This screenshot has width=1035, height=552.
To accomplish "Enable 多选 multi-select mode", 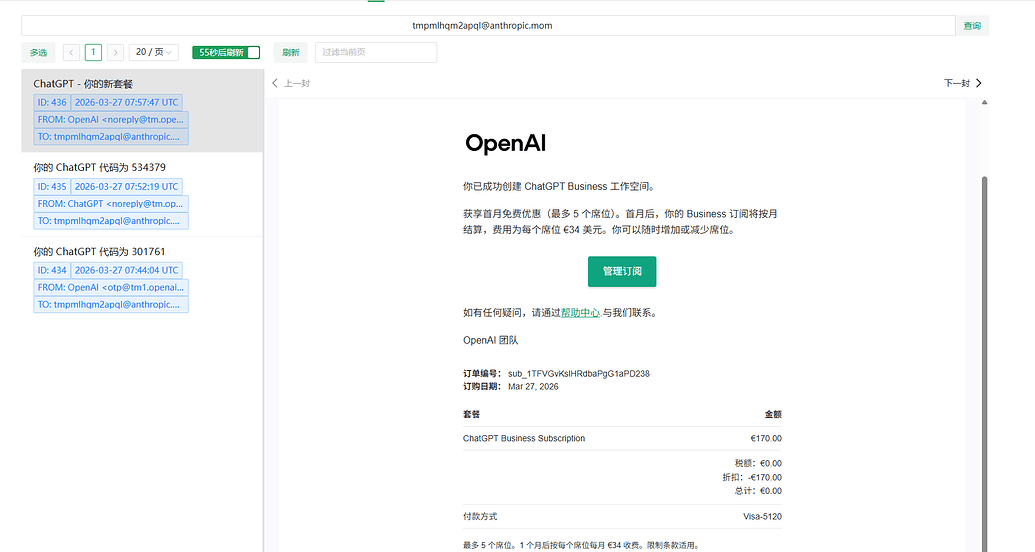I will (38, 52).
